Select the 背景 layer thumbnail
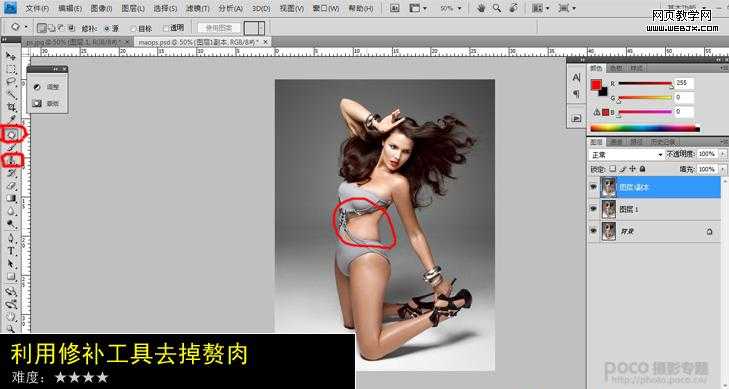The height and width of the screenshot is (389, 729). 608,231
